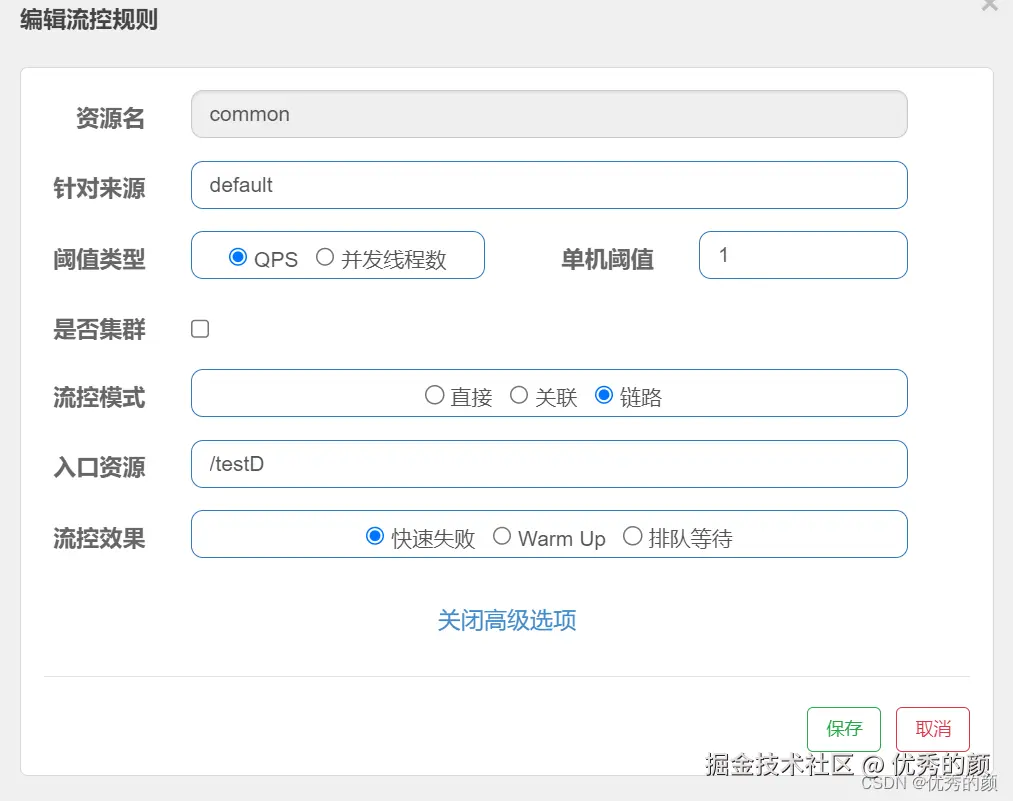The height and width of the screenshot is (801, 1013).
Task: Select the 排队等待 flow control effect
Action: (633, 536)
